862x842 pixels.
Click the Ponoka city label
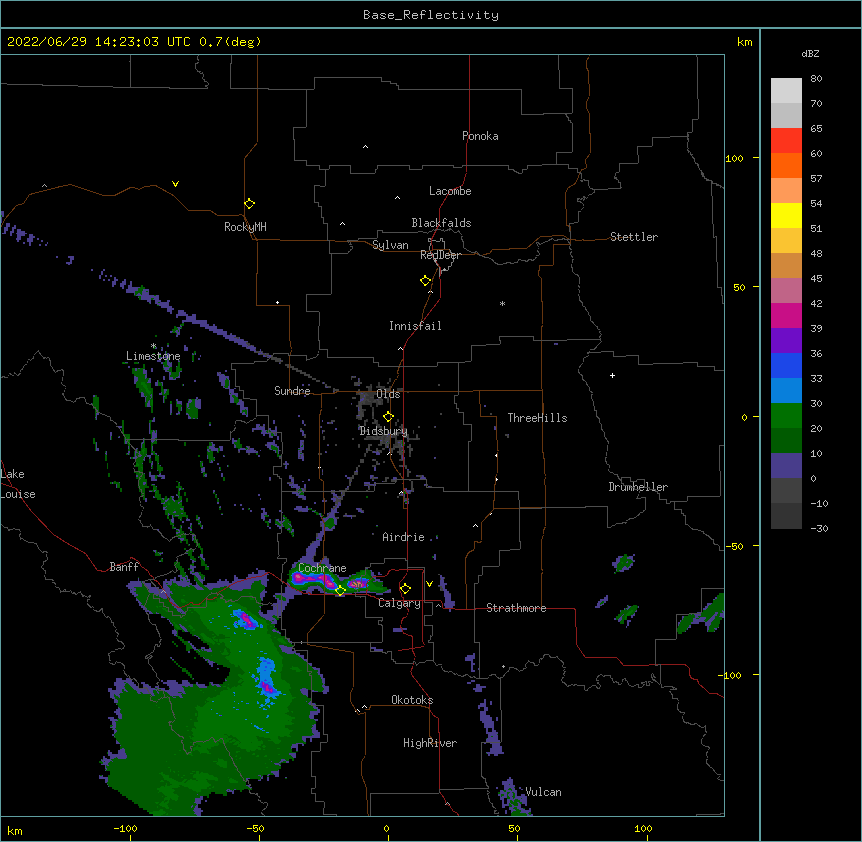pos(480,136)
